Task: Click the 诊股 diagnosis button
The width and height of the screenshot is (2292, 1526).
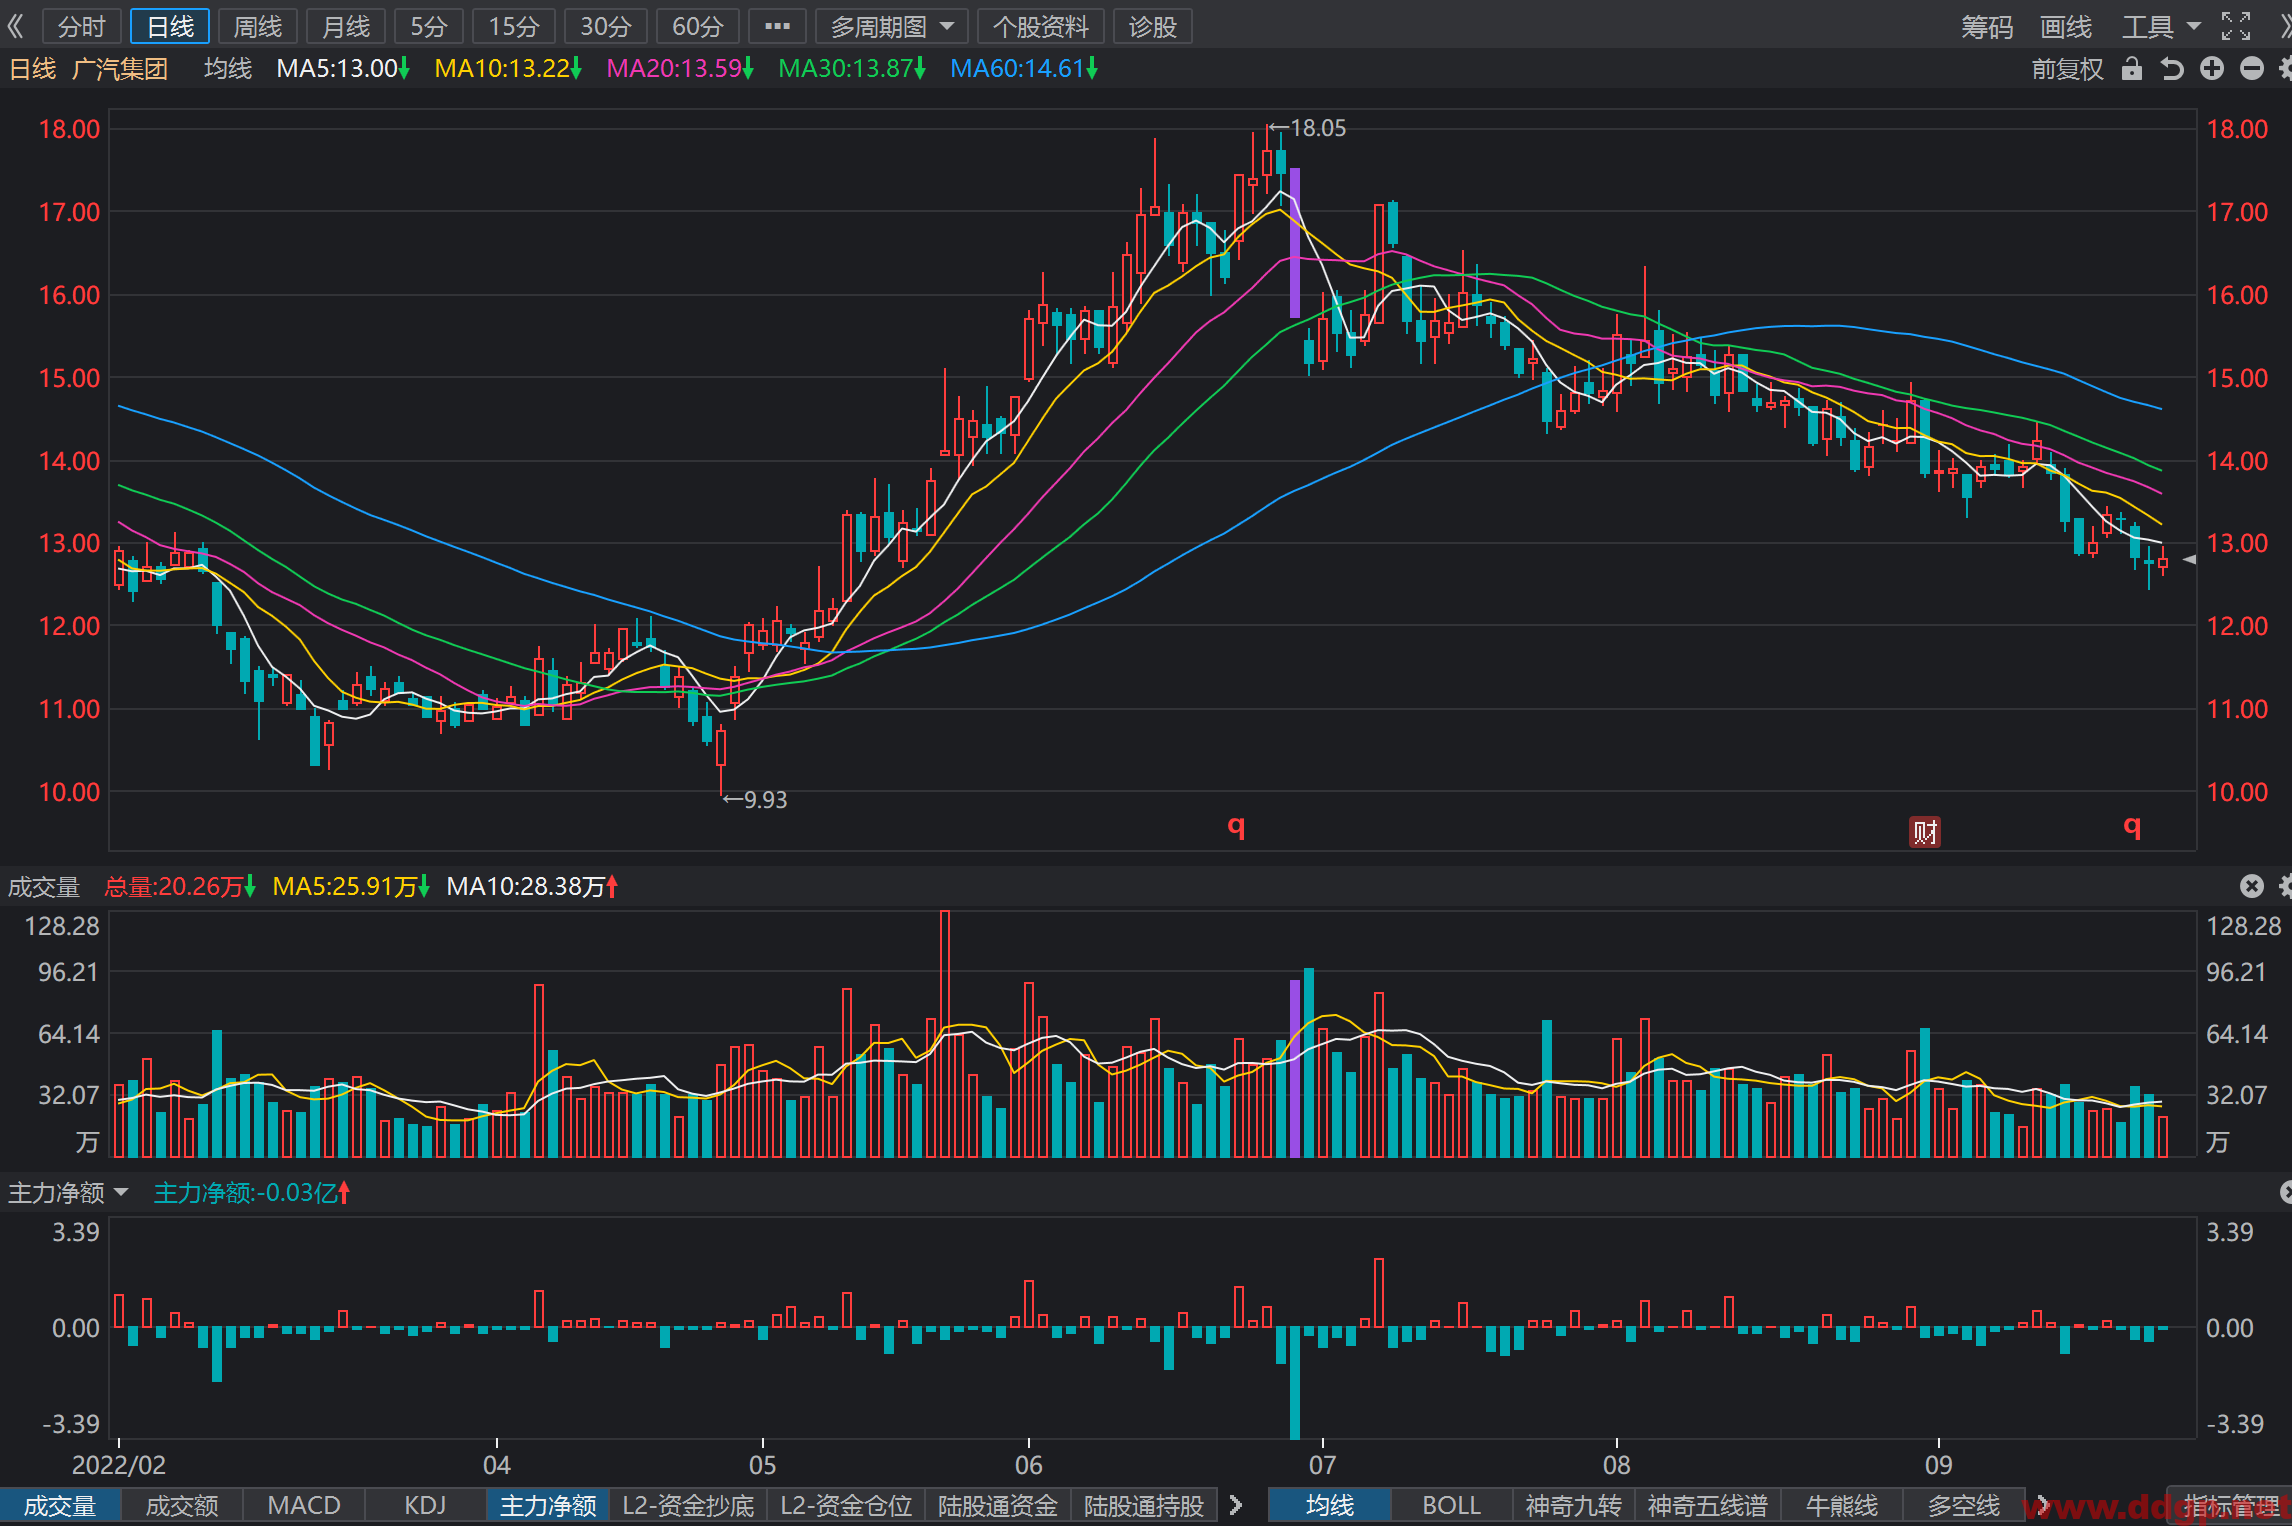Action: (1153, 26)
